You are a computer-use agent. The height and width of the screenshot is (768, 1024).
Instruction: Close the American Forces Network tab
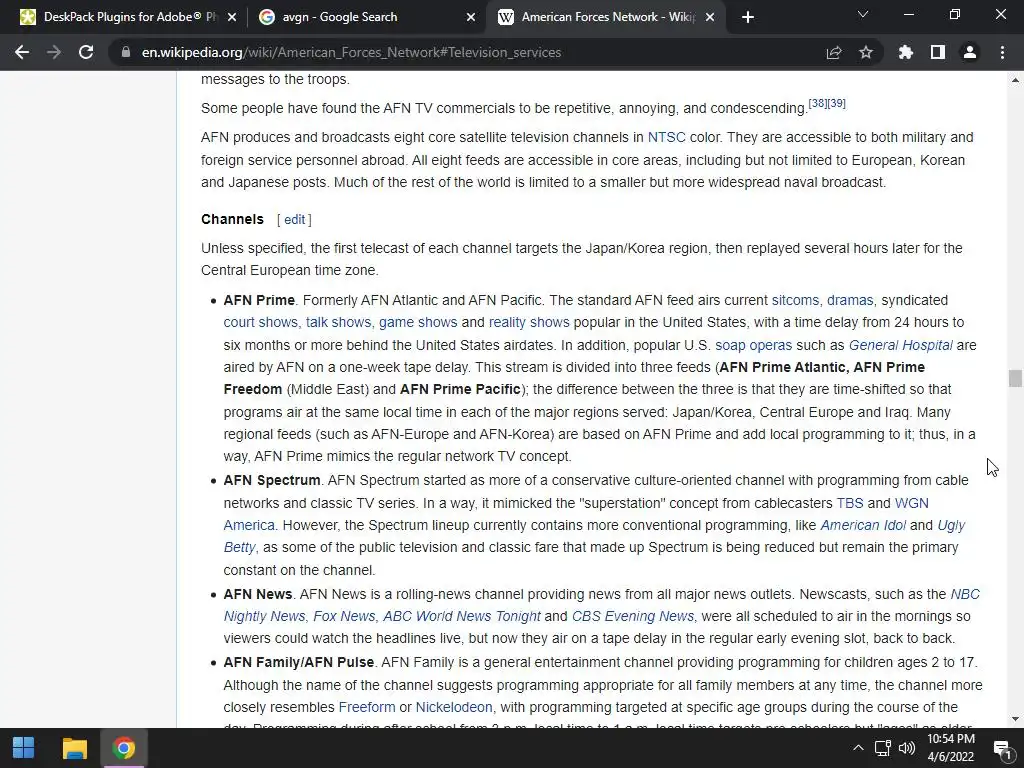pos(711,17)
